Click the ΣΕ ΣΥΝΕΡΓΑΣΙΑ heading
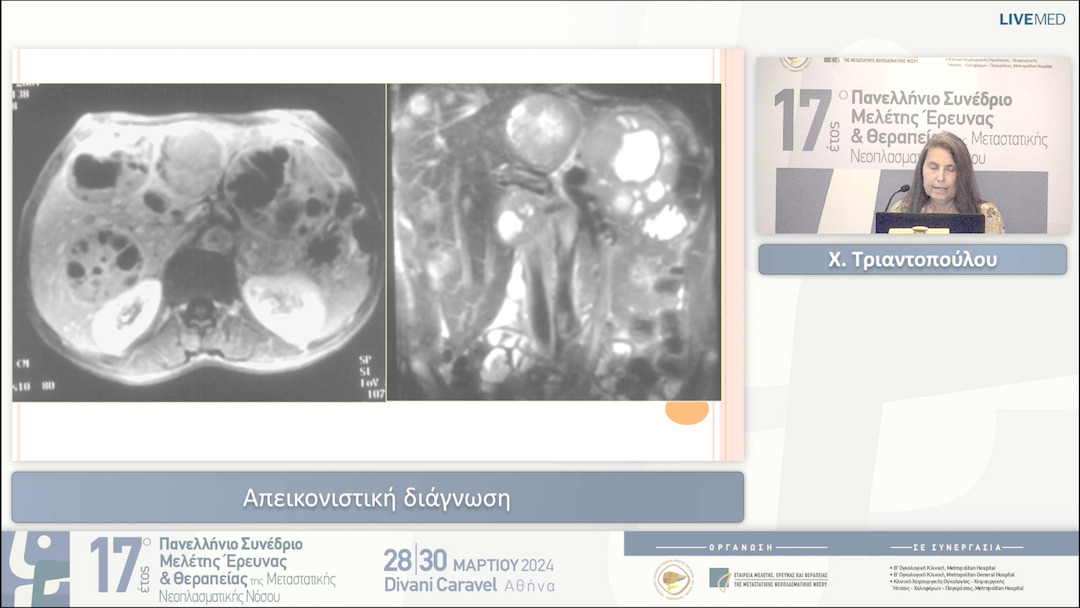The width and height of the screenshot is (1080, 608). [x=956, y=547]
